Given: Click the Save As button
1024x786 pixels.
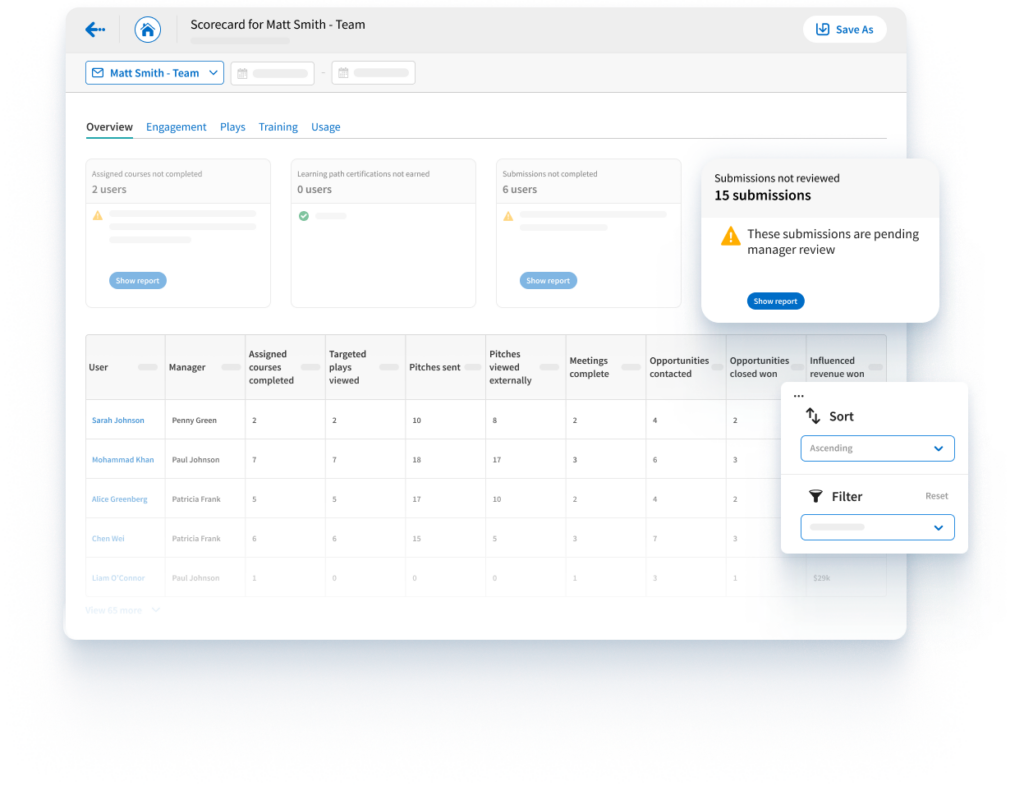Looking at the screenshot, I should [x=844, y=29].
